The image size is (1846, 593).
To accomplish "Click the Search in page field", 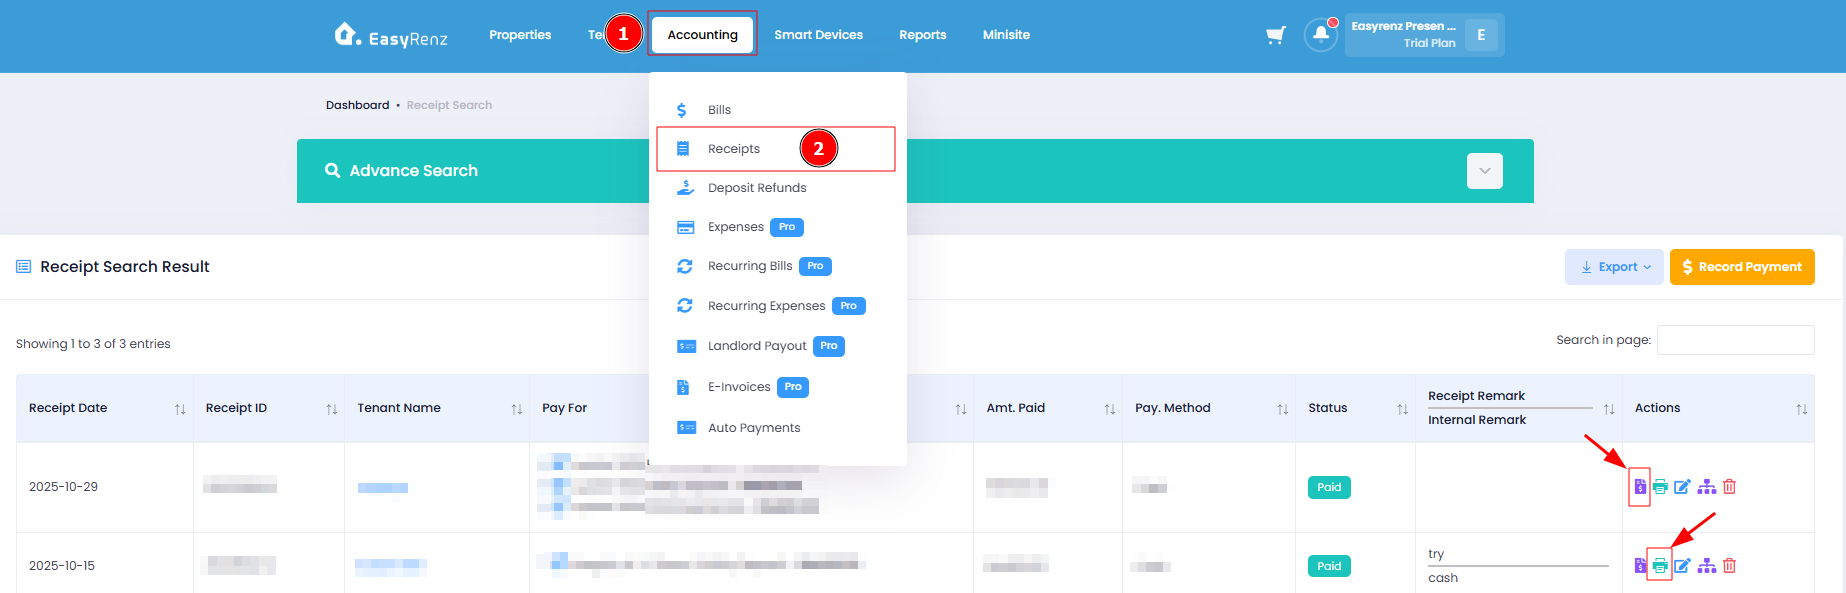I will tap(1735, 340).
